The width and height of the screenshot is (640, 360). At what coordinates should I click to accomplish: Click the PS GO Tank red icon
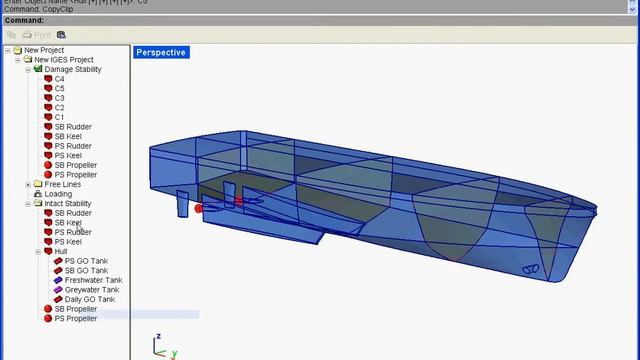click(x=58, y=261)
